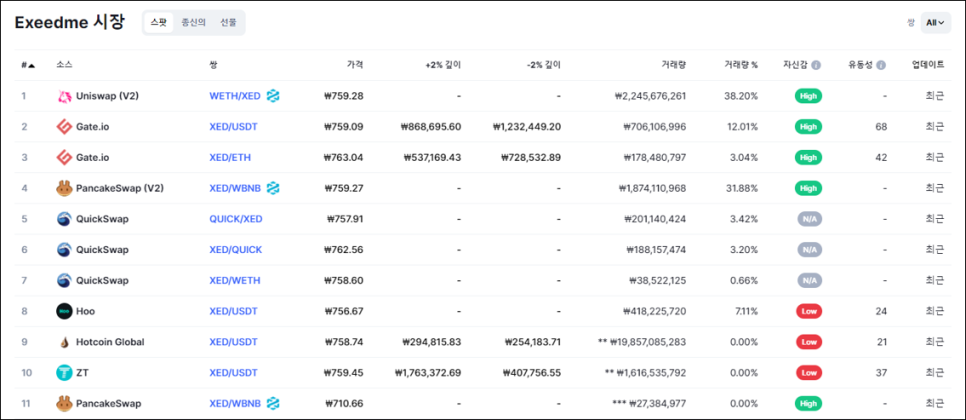Viewport: 966px width, 420px height.
Task: Click the Hotcoin Global flame icon
Action: coord(64,342)
